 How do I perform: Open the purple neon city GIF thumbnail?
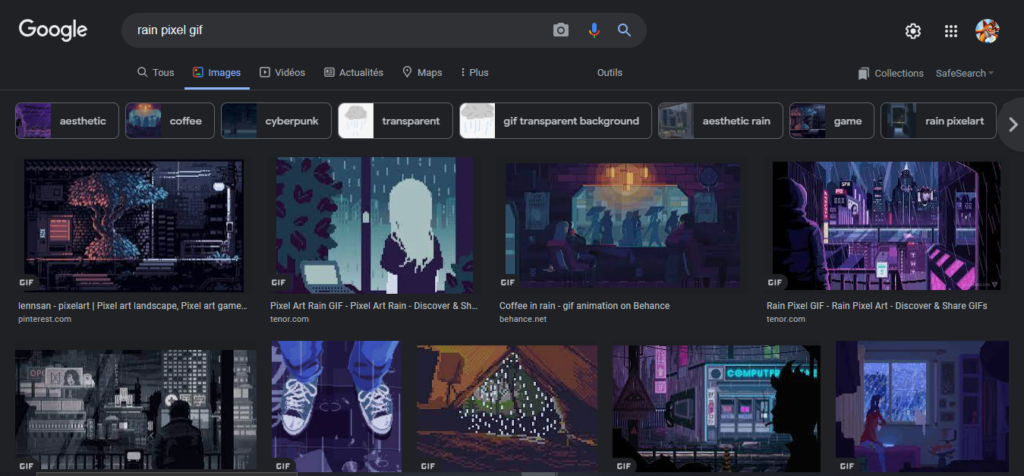(886, 225)
